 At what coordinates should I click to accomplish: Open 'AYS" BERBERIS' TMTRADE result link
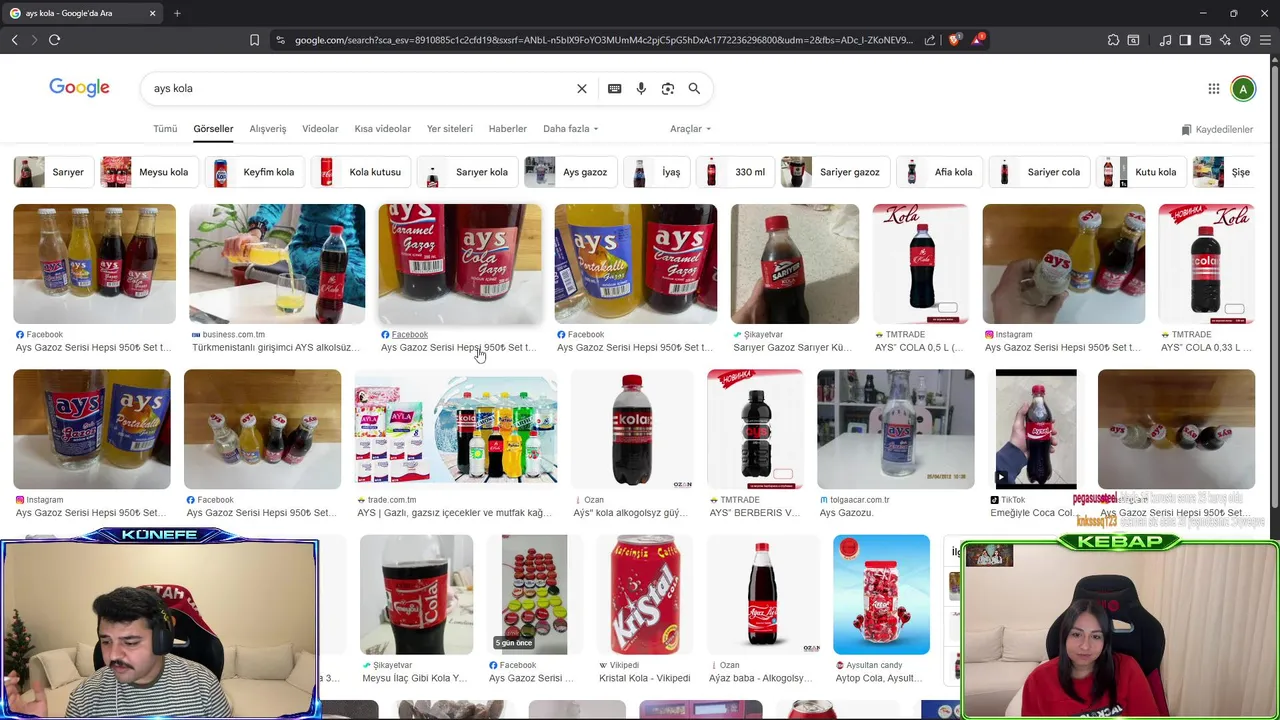pos(755,513)
